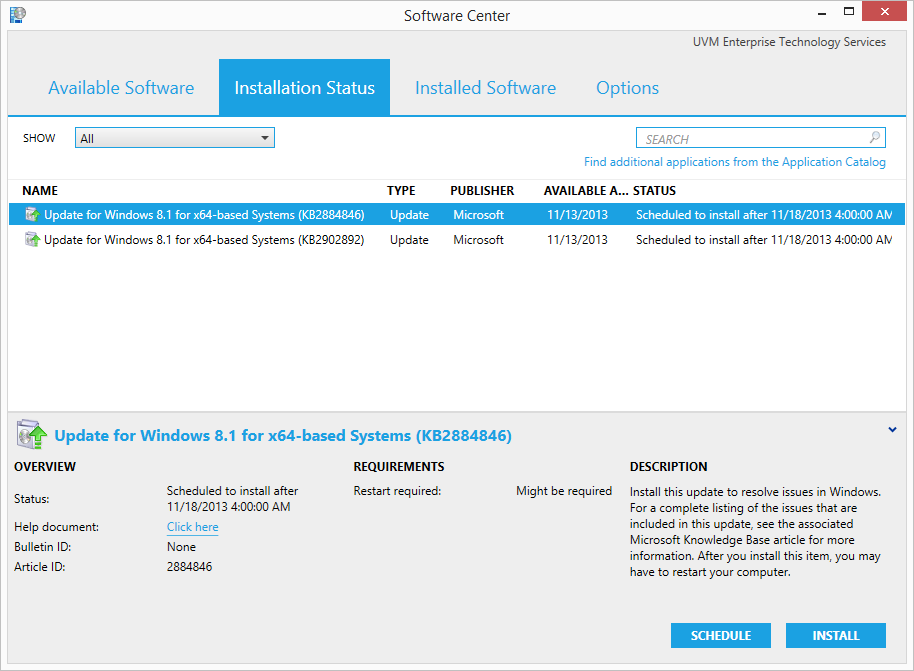Click the search magnifier icon
The width and height of the screenshot is (914, 671).
pyautogui.click(x=874, y=138)
